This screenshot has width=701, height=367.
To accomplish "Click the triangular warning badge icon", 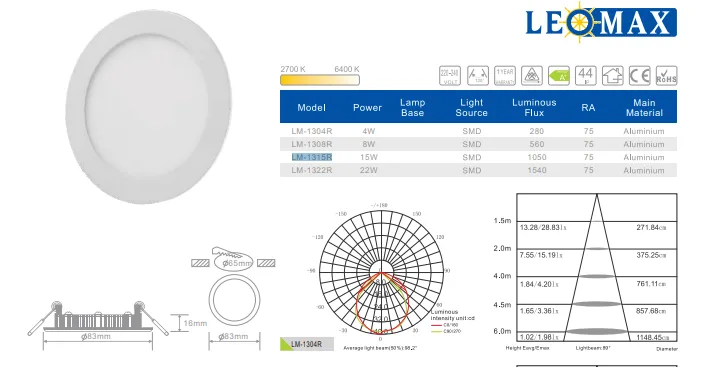I will (532, 75).
